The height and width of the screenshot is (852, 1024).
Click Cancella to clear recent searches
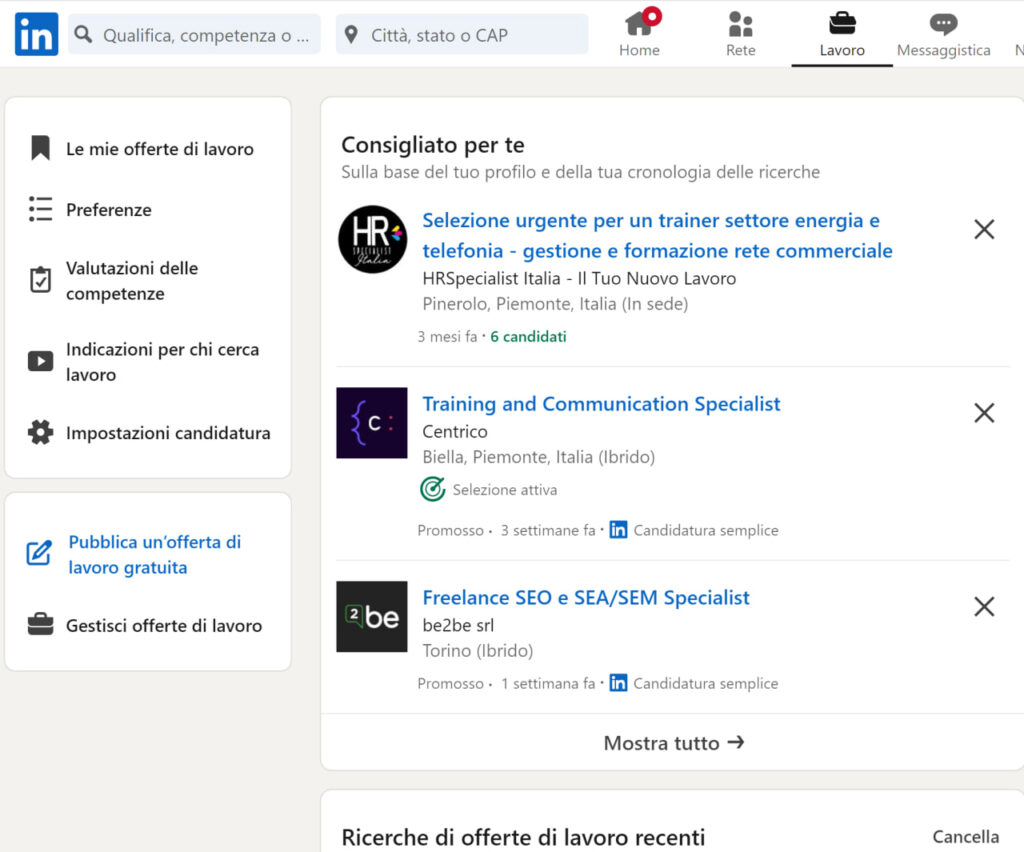[965, 836]
